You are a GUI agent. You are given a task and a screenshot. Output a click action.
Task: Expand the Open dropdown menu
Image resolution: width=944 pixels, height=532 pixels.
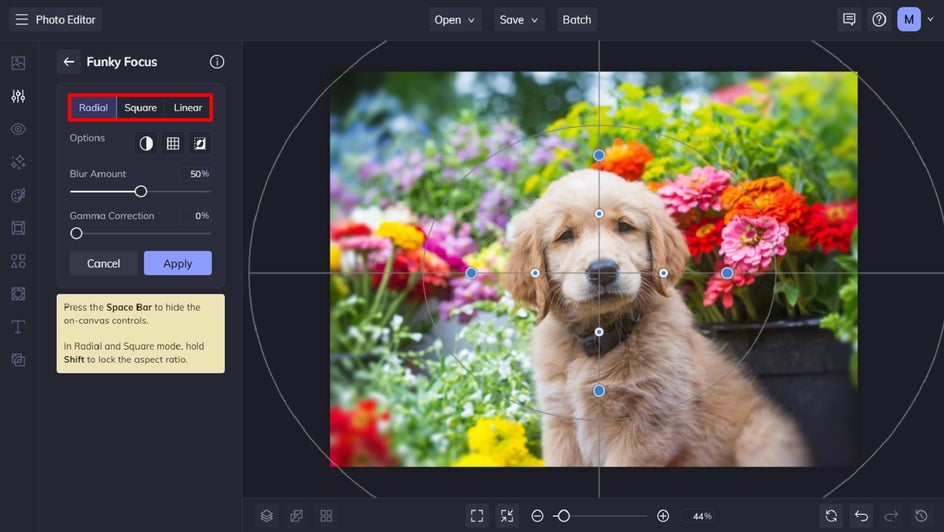pyautogui.click(x=456, y=20)
